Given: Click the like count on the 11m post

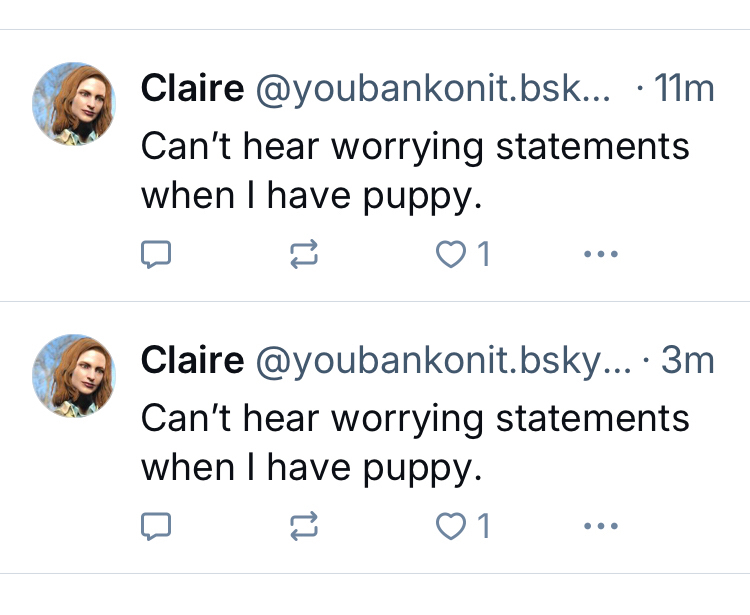Looking at the screenshot, I should click(484, 255).
